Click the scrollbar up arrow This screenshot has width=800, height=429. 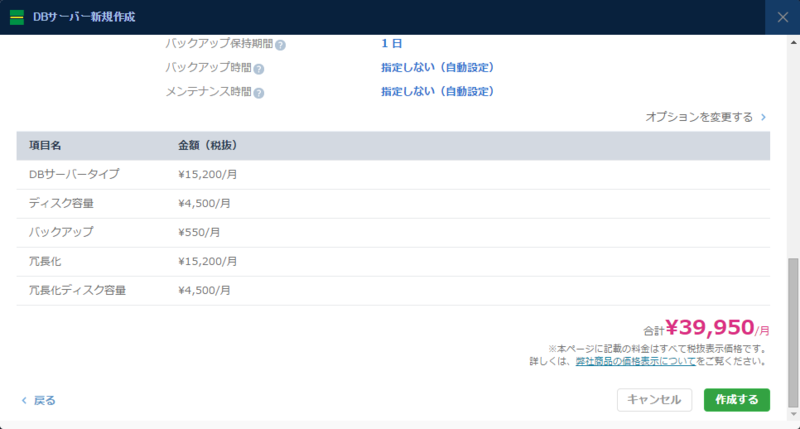793,42
